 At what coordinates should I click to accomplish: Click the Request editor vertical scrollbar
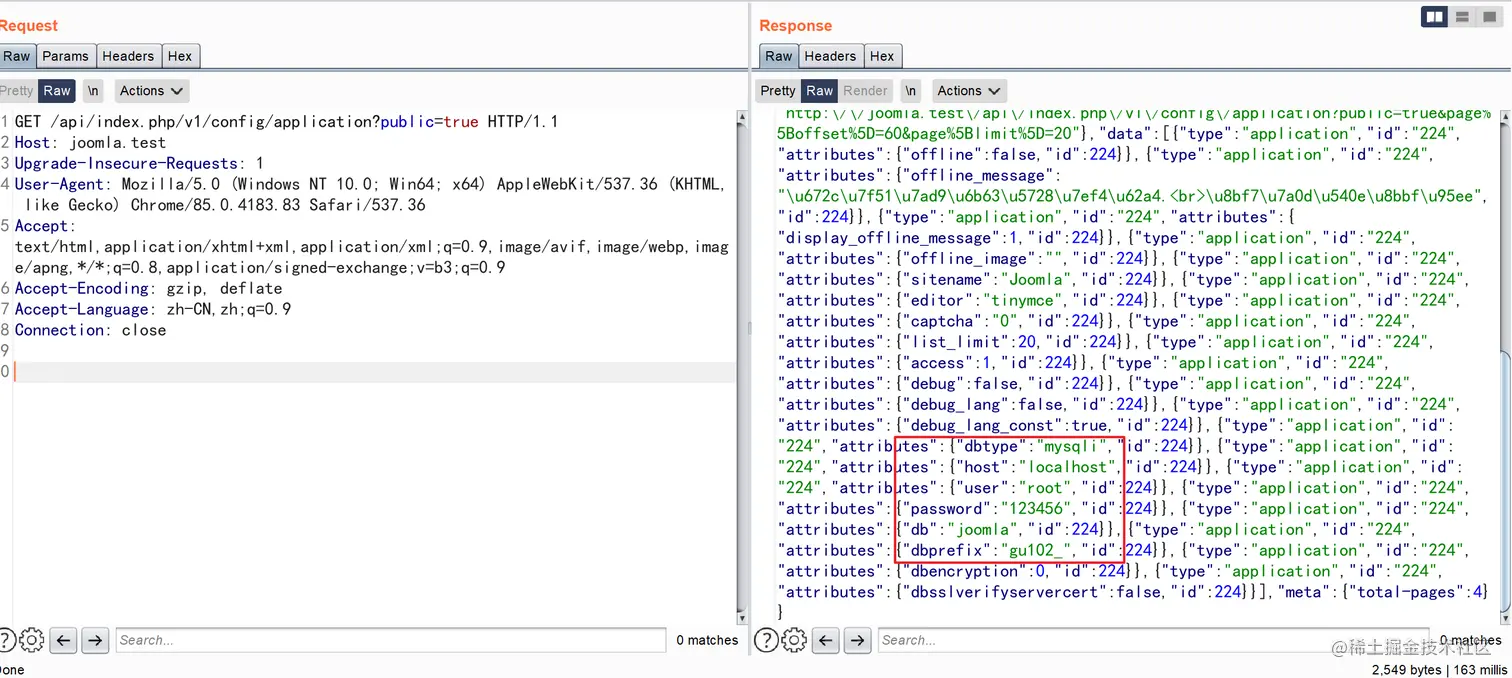[742, 366]
